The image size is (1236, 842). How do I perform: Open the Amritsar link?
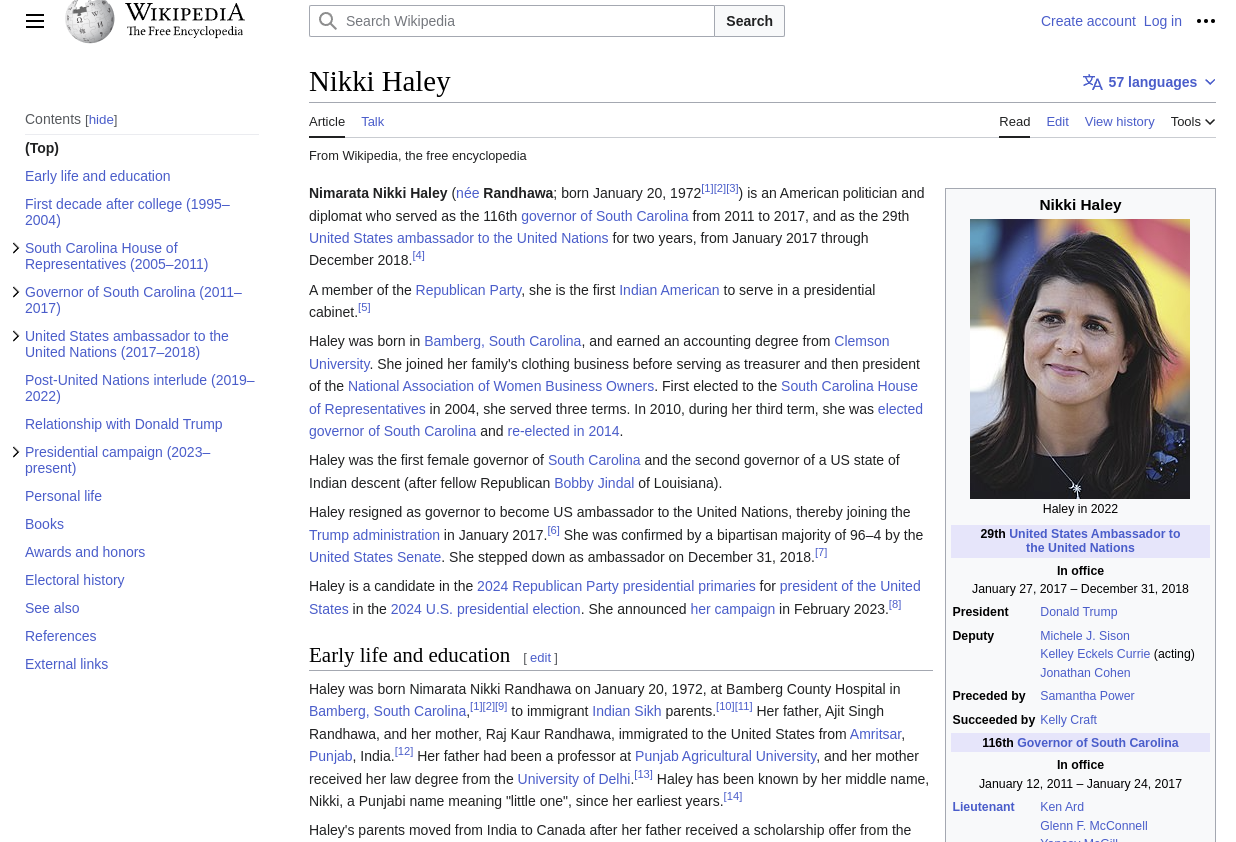876,734
